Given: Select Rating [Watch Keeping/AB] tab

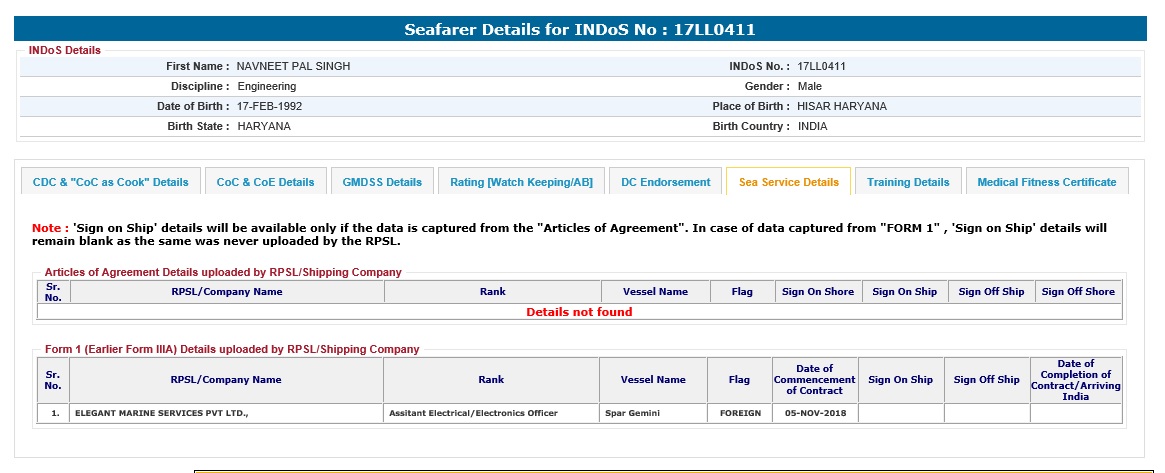Looking at the screenshot, I should (x=521, y=182).
